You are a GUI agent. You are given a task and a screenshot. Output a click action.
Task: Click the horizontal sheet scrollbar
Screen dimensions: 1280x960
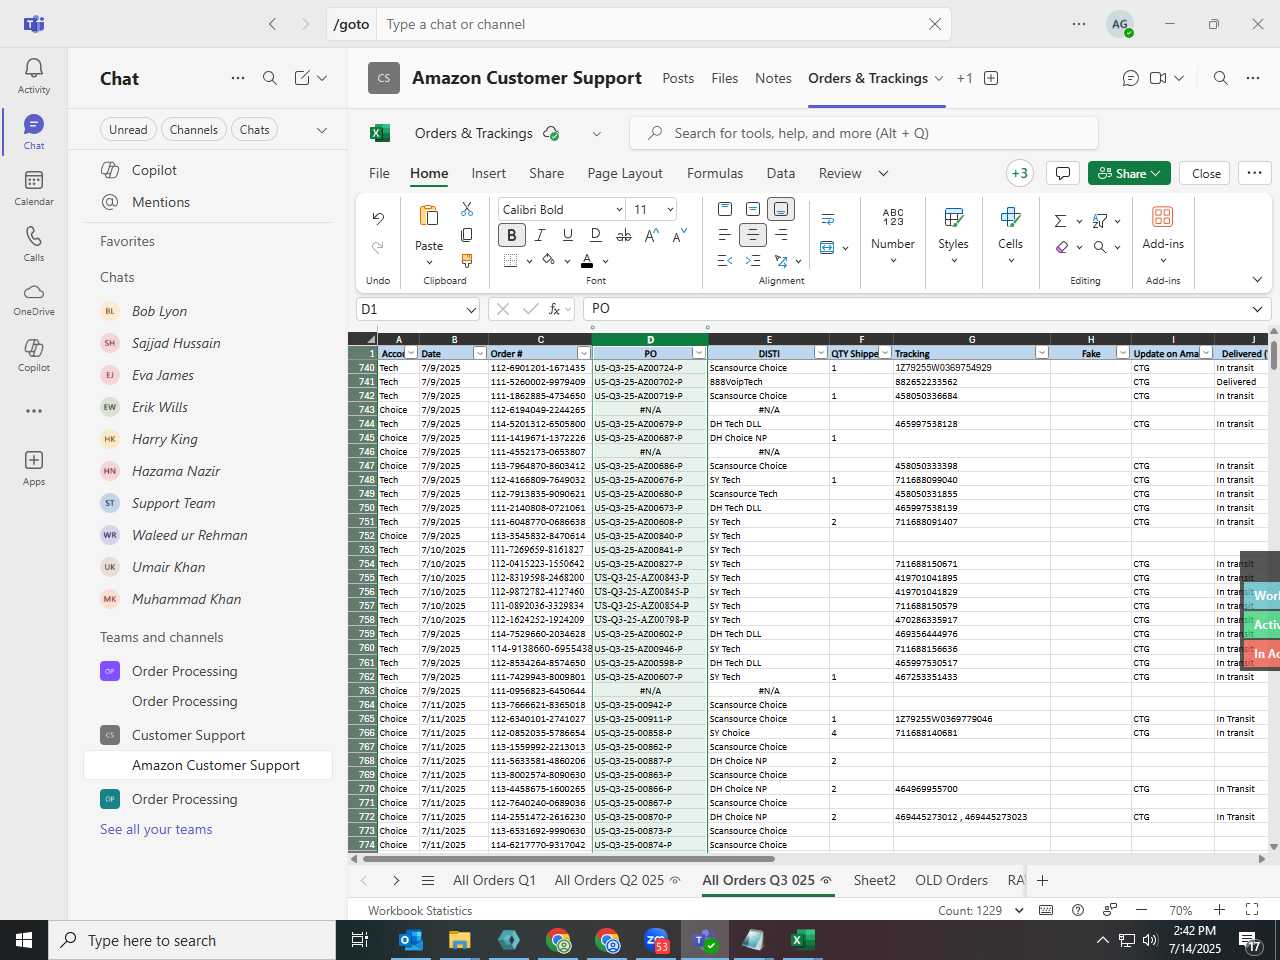coord(568,858)
